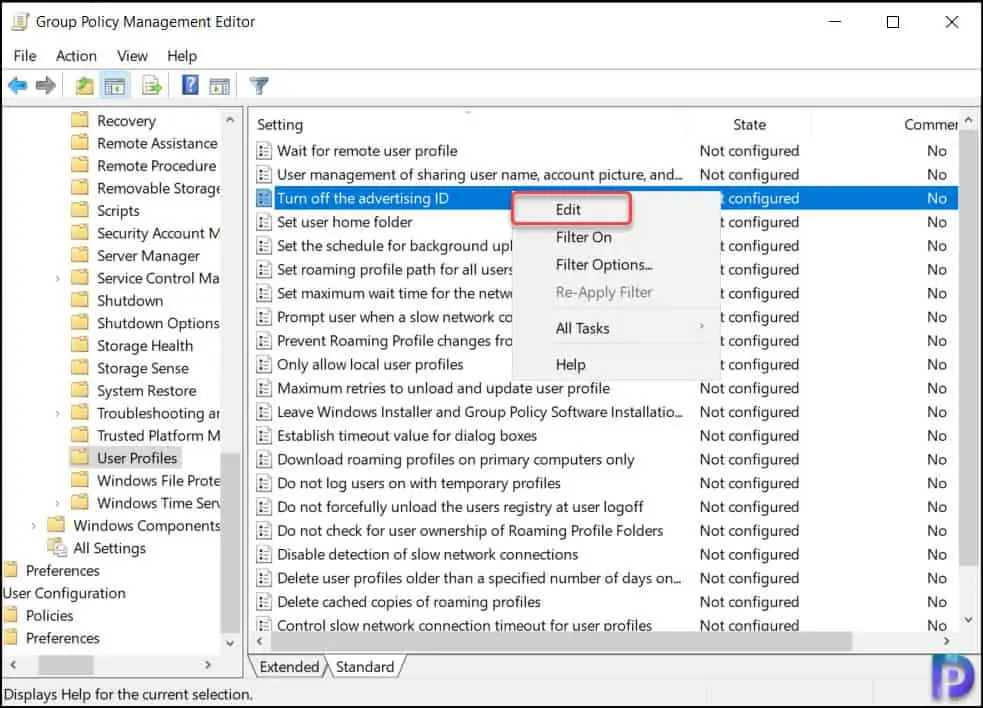The width and height of the screenshot is (983, 708).
Task: Click the Up one level folder icon
Action: coord(84,85)
